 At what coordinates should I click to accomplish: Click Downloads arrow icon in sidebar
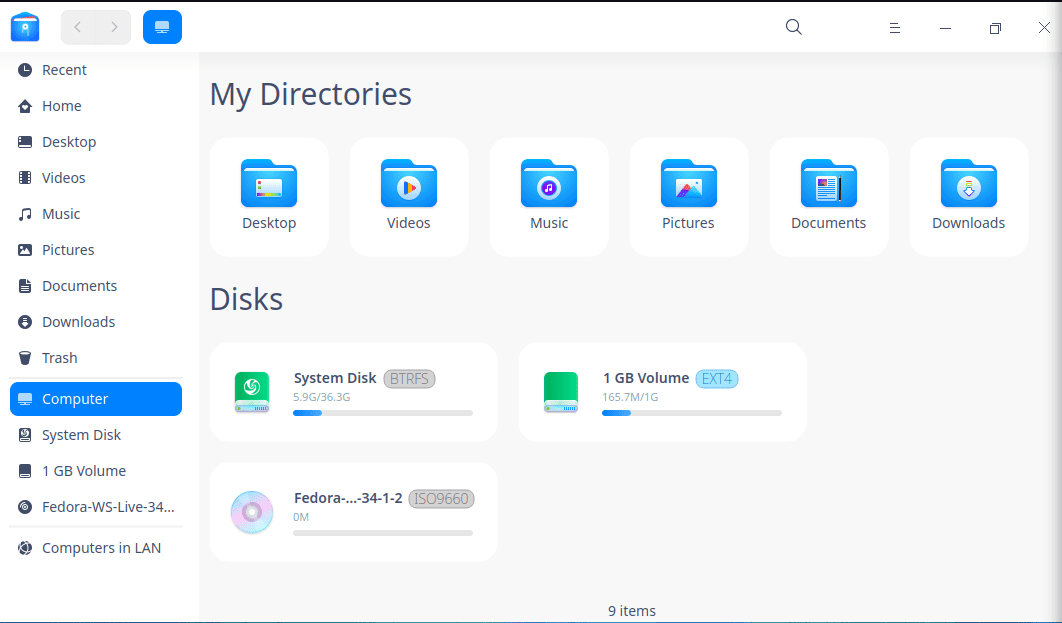pyautogui.click(x=25, y=322)
